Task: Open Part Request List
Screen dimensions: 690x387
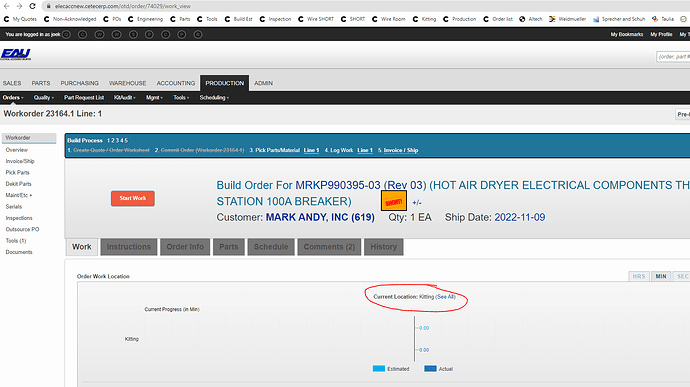Action: point(84,98)
